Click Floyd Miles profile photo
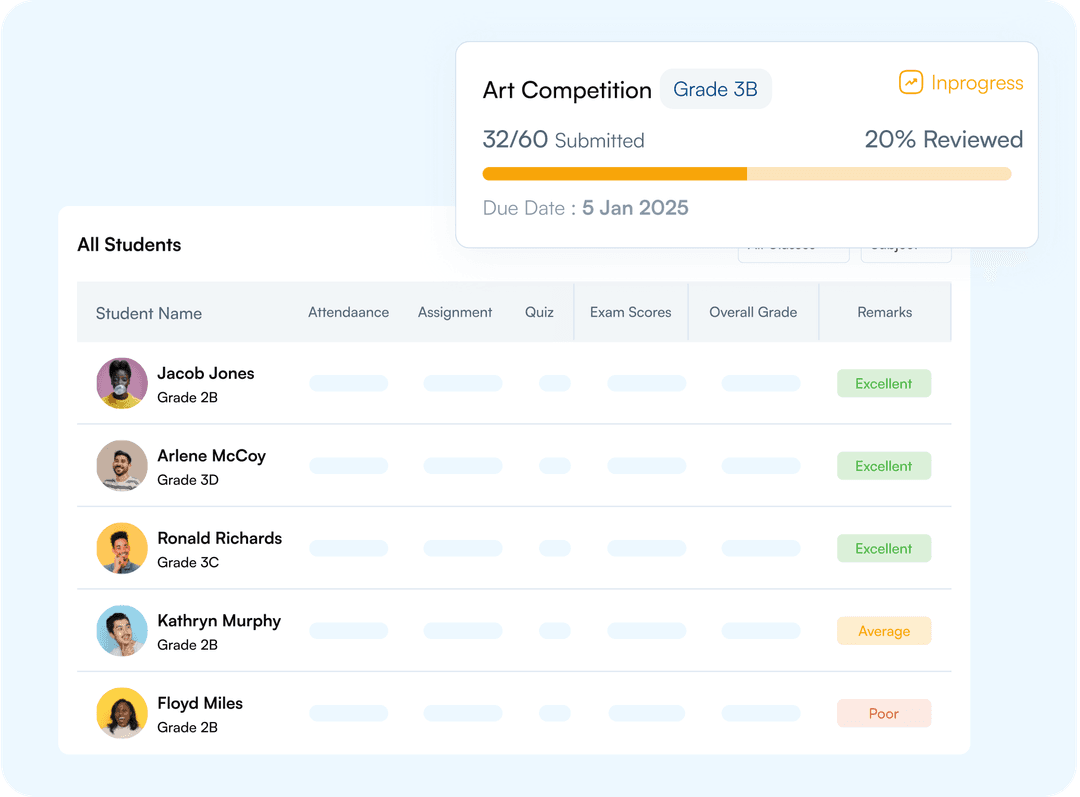Image resolution: width=1080 pixels, height=797 pixels. click(x=122, y=713)
